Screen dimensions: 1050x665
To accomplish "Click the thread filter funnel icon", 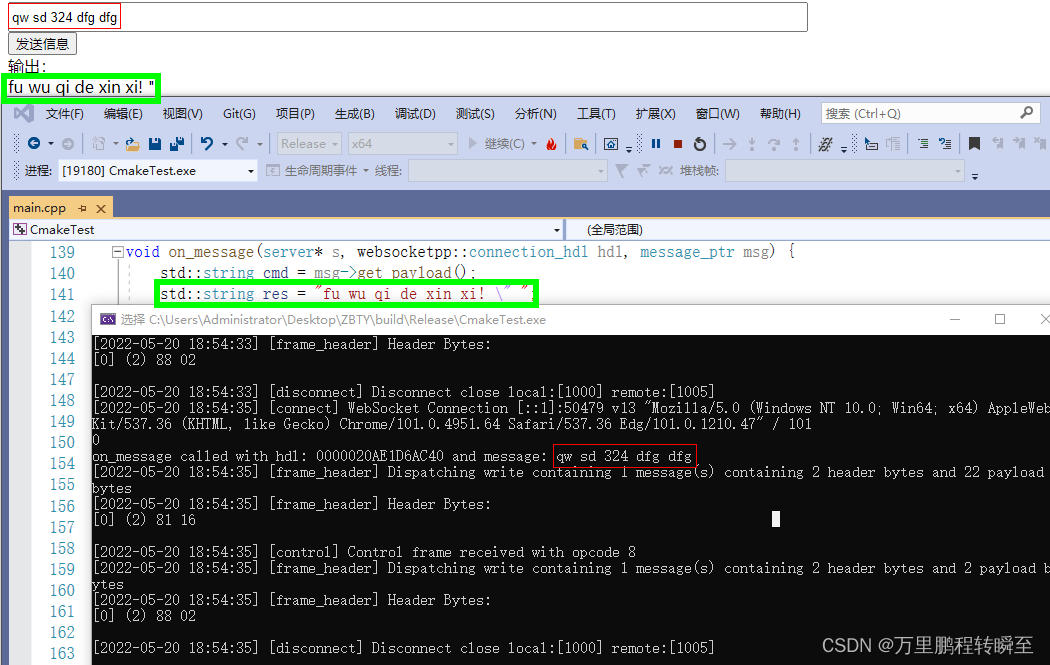I will point(621,171).
